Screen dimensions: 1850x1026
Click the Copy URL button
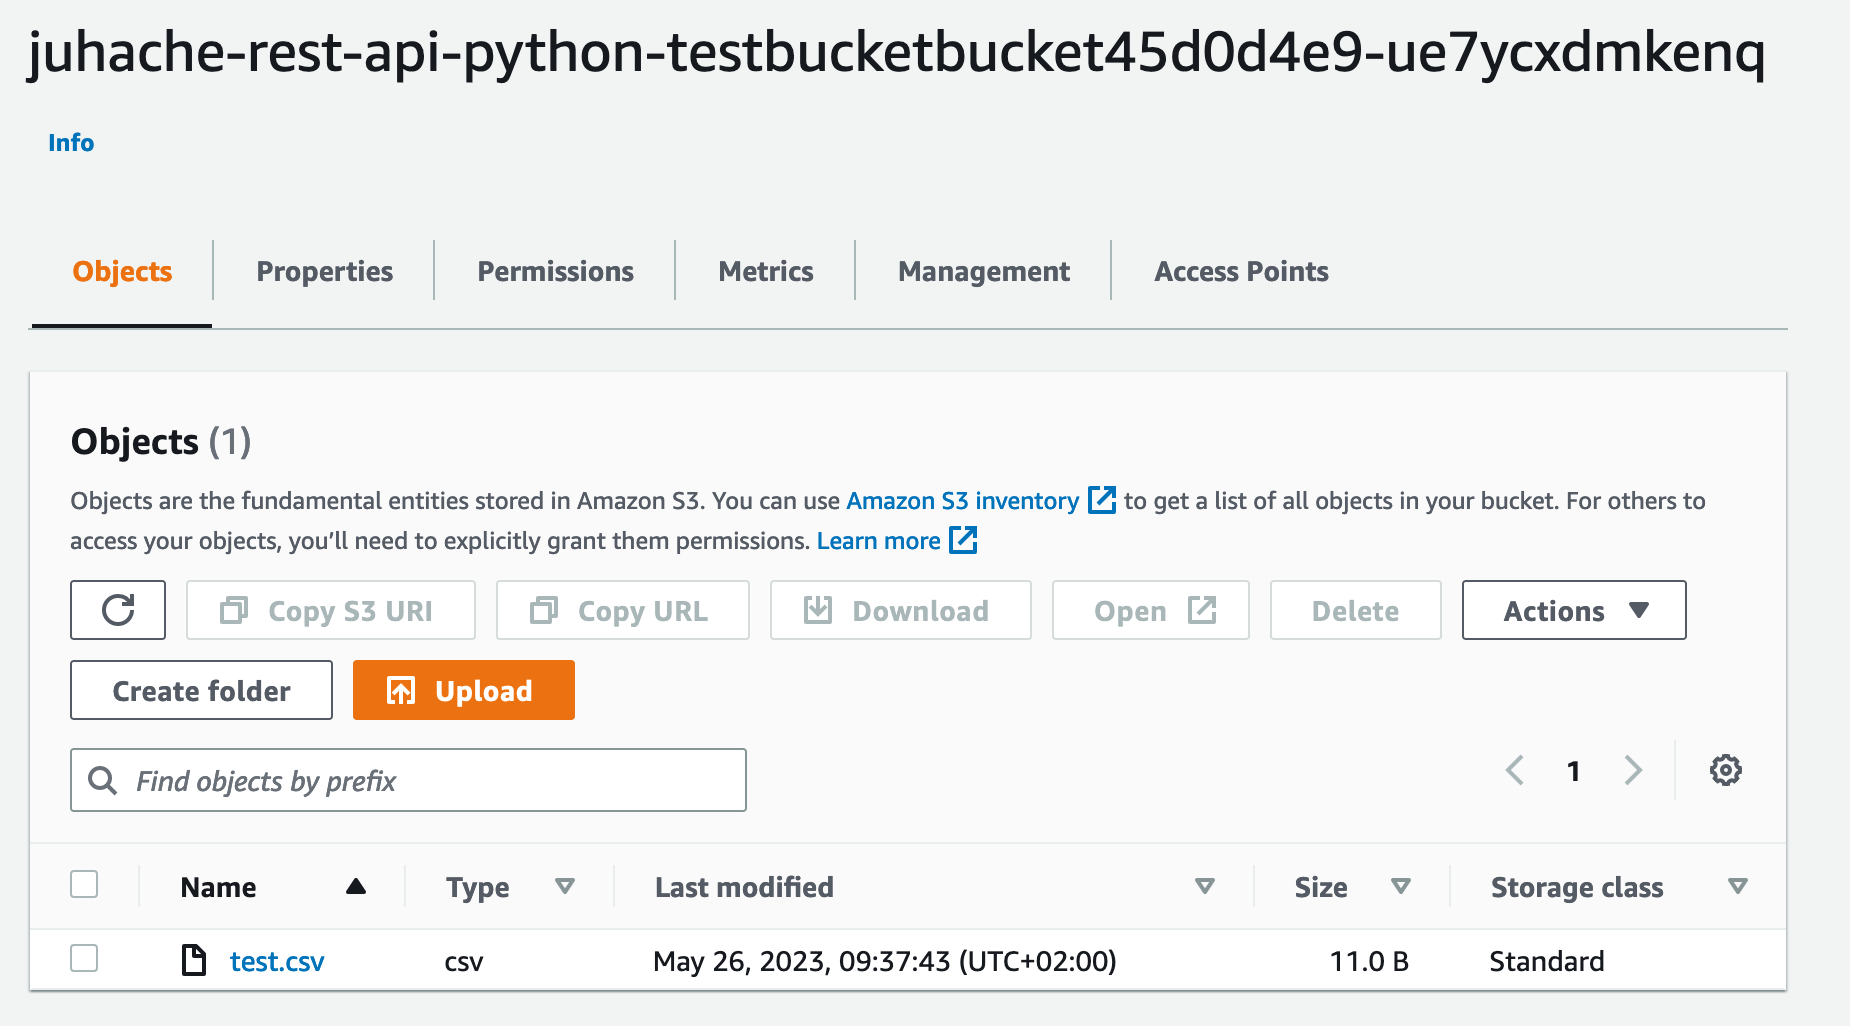click(623, 610)
